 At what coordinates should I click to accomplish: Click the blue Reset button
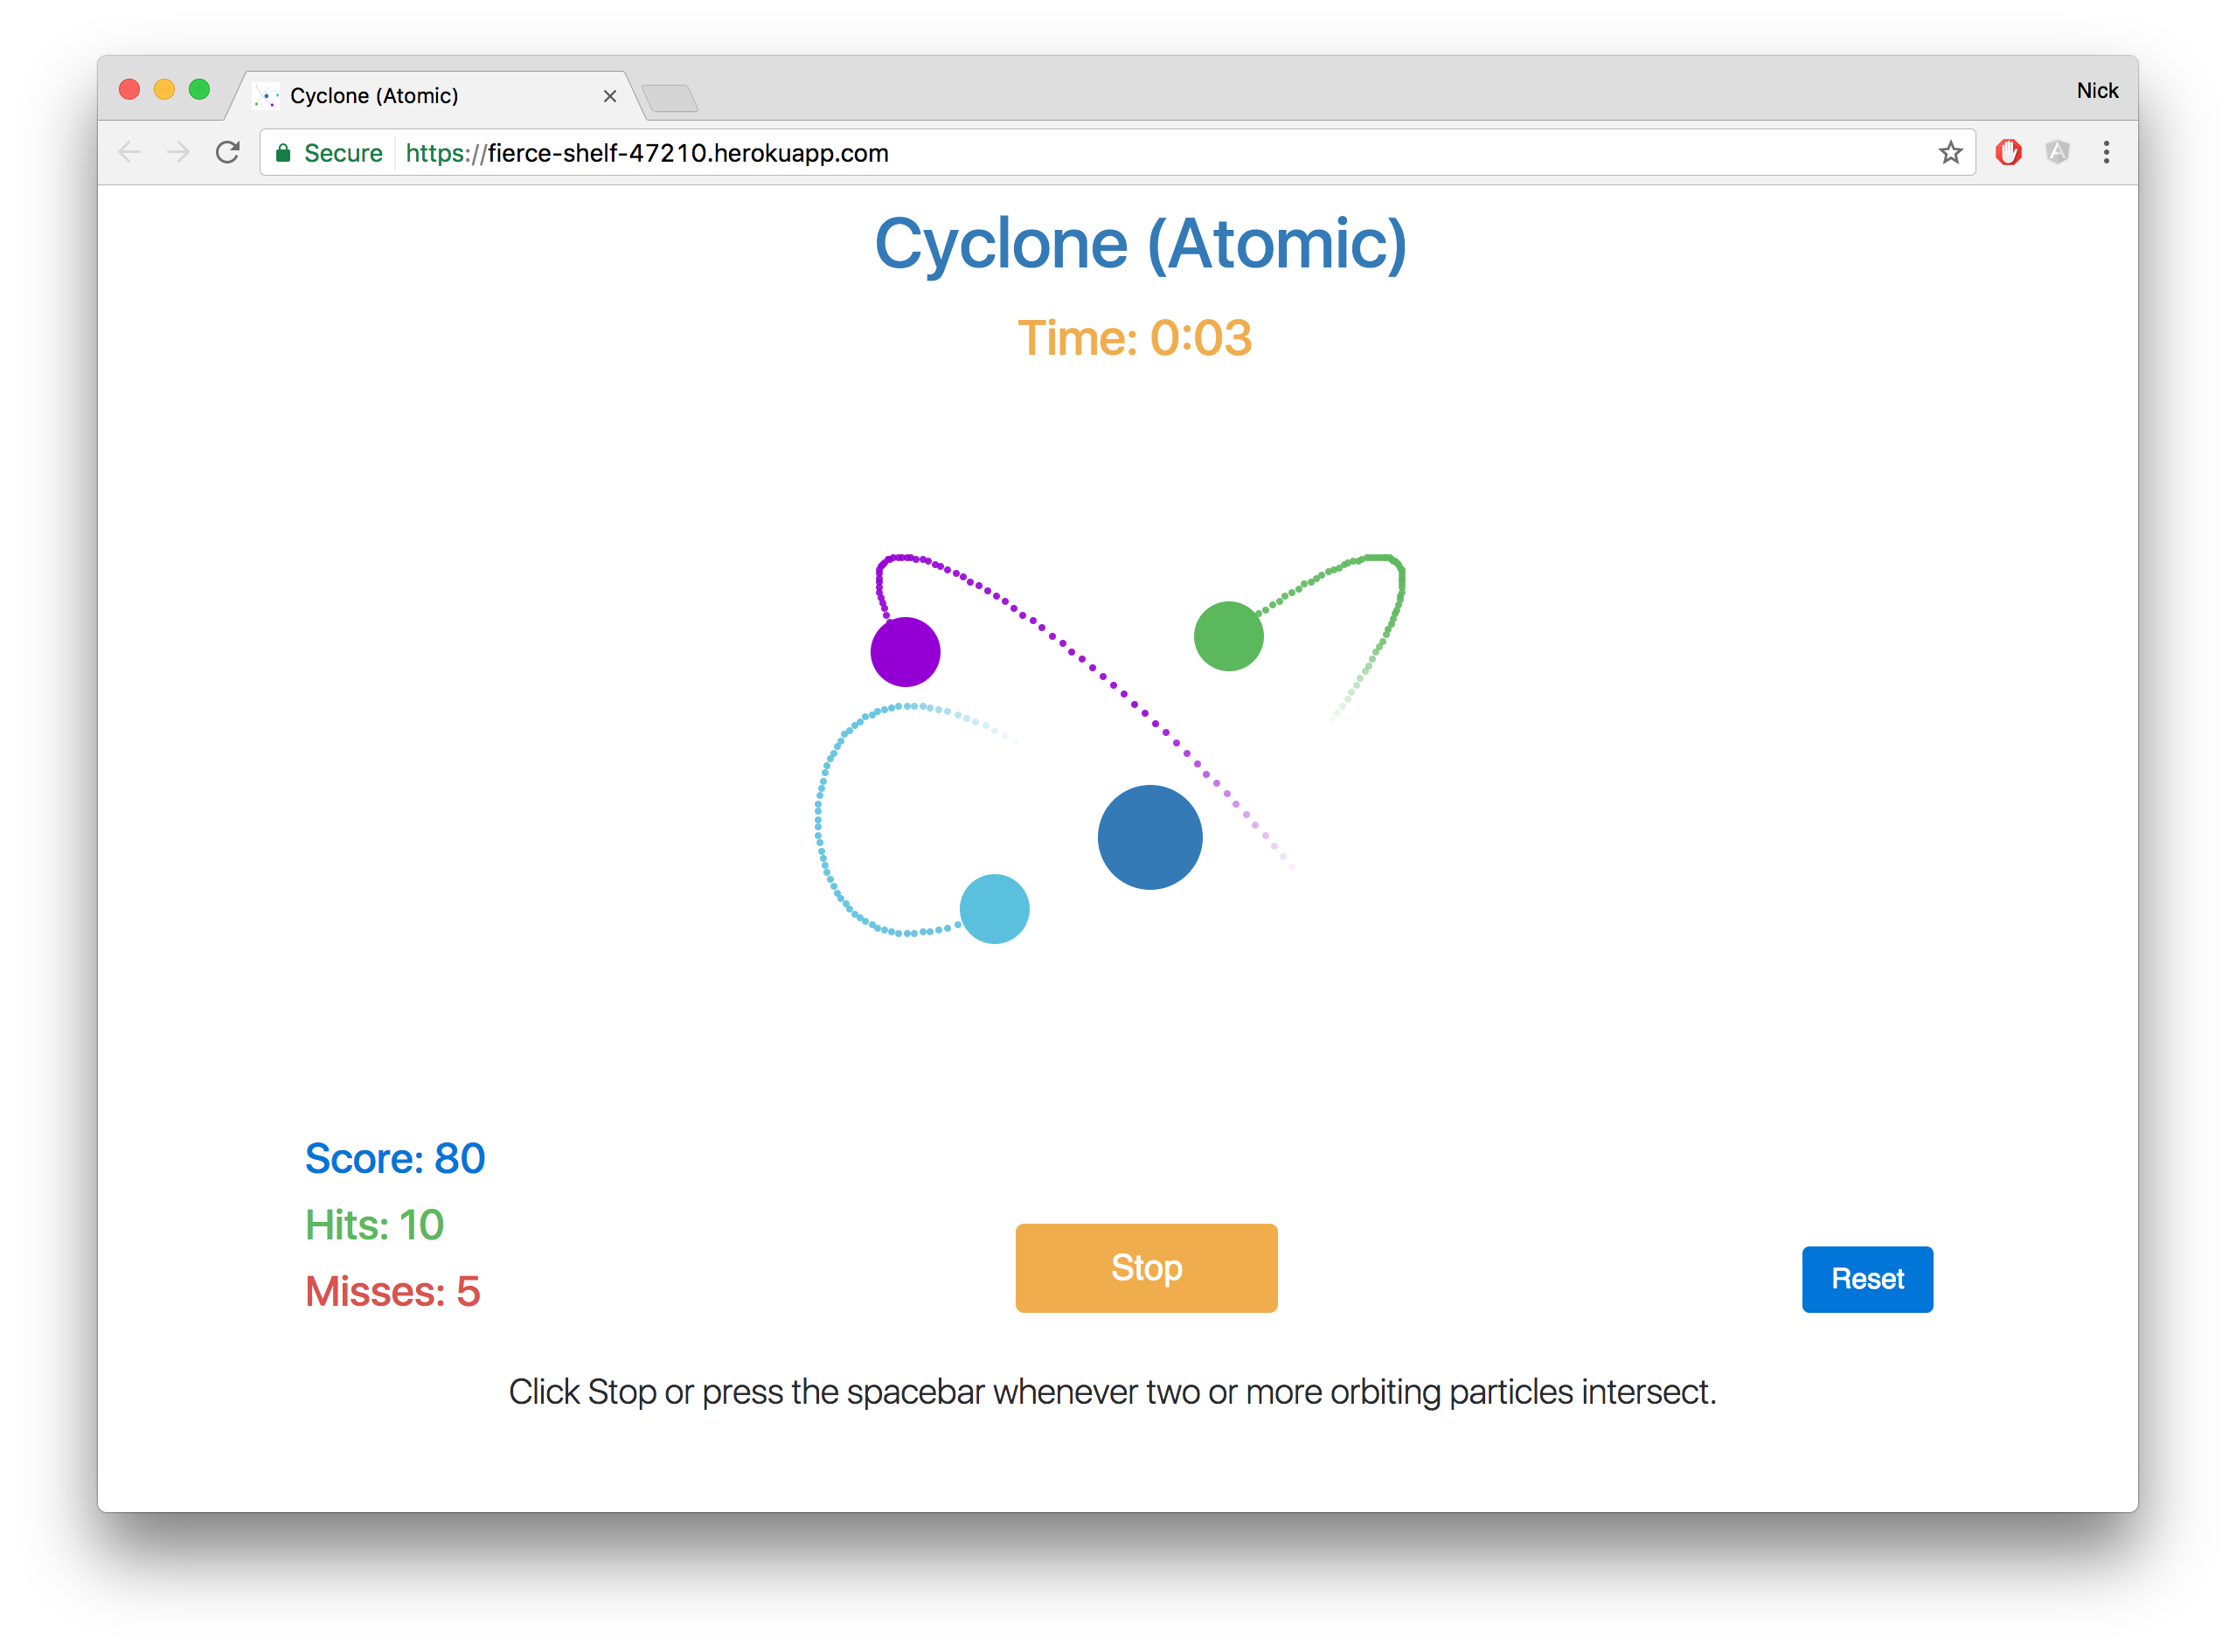pos(1867,1279)
